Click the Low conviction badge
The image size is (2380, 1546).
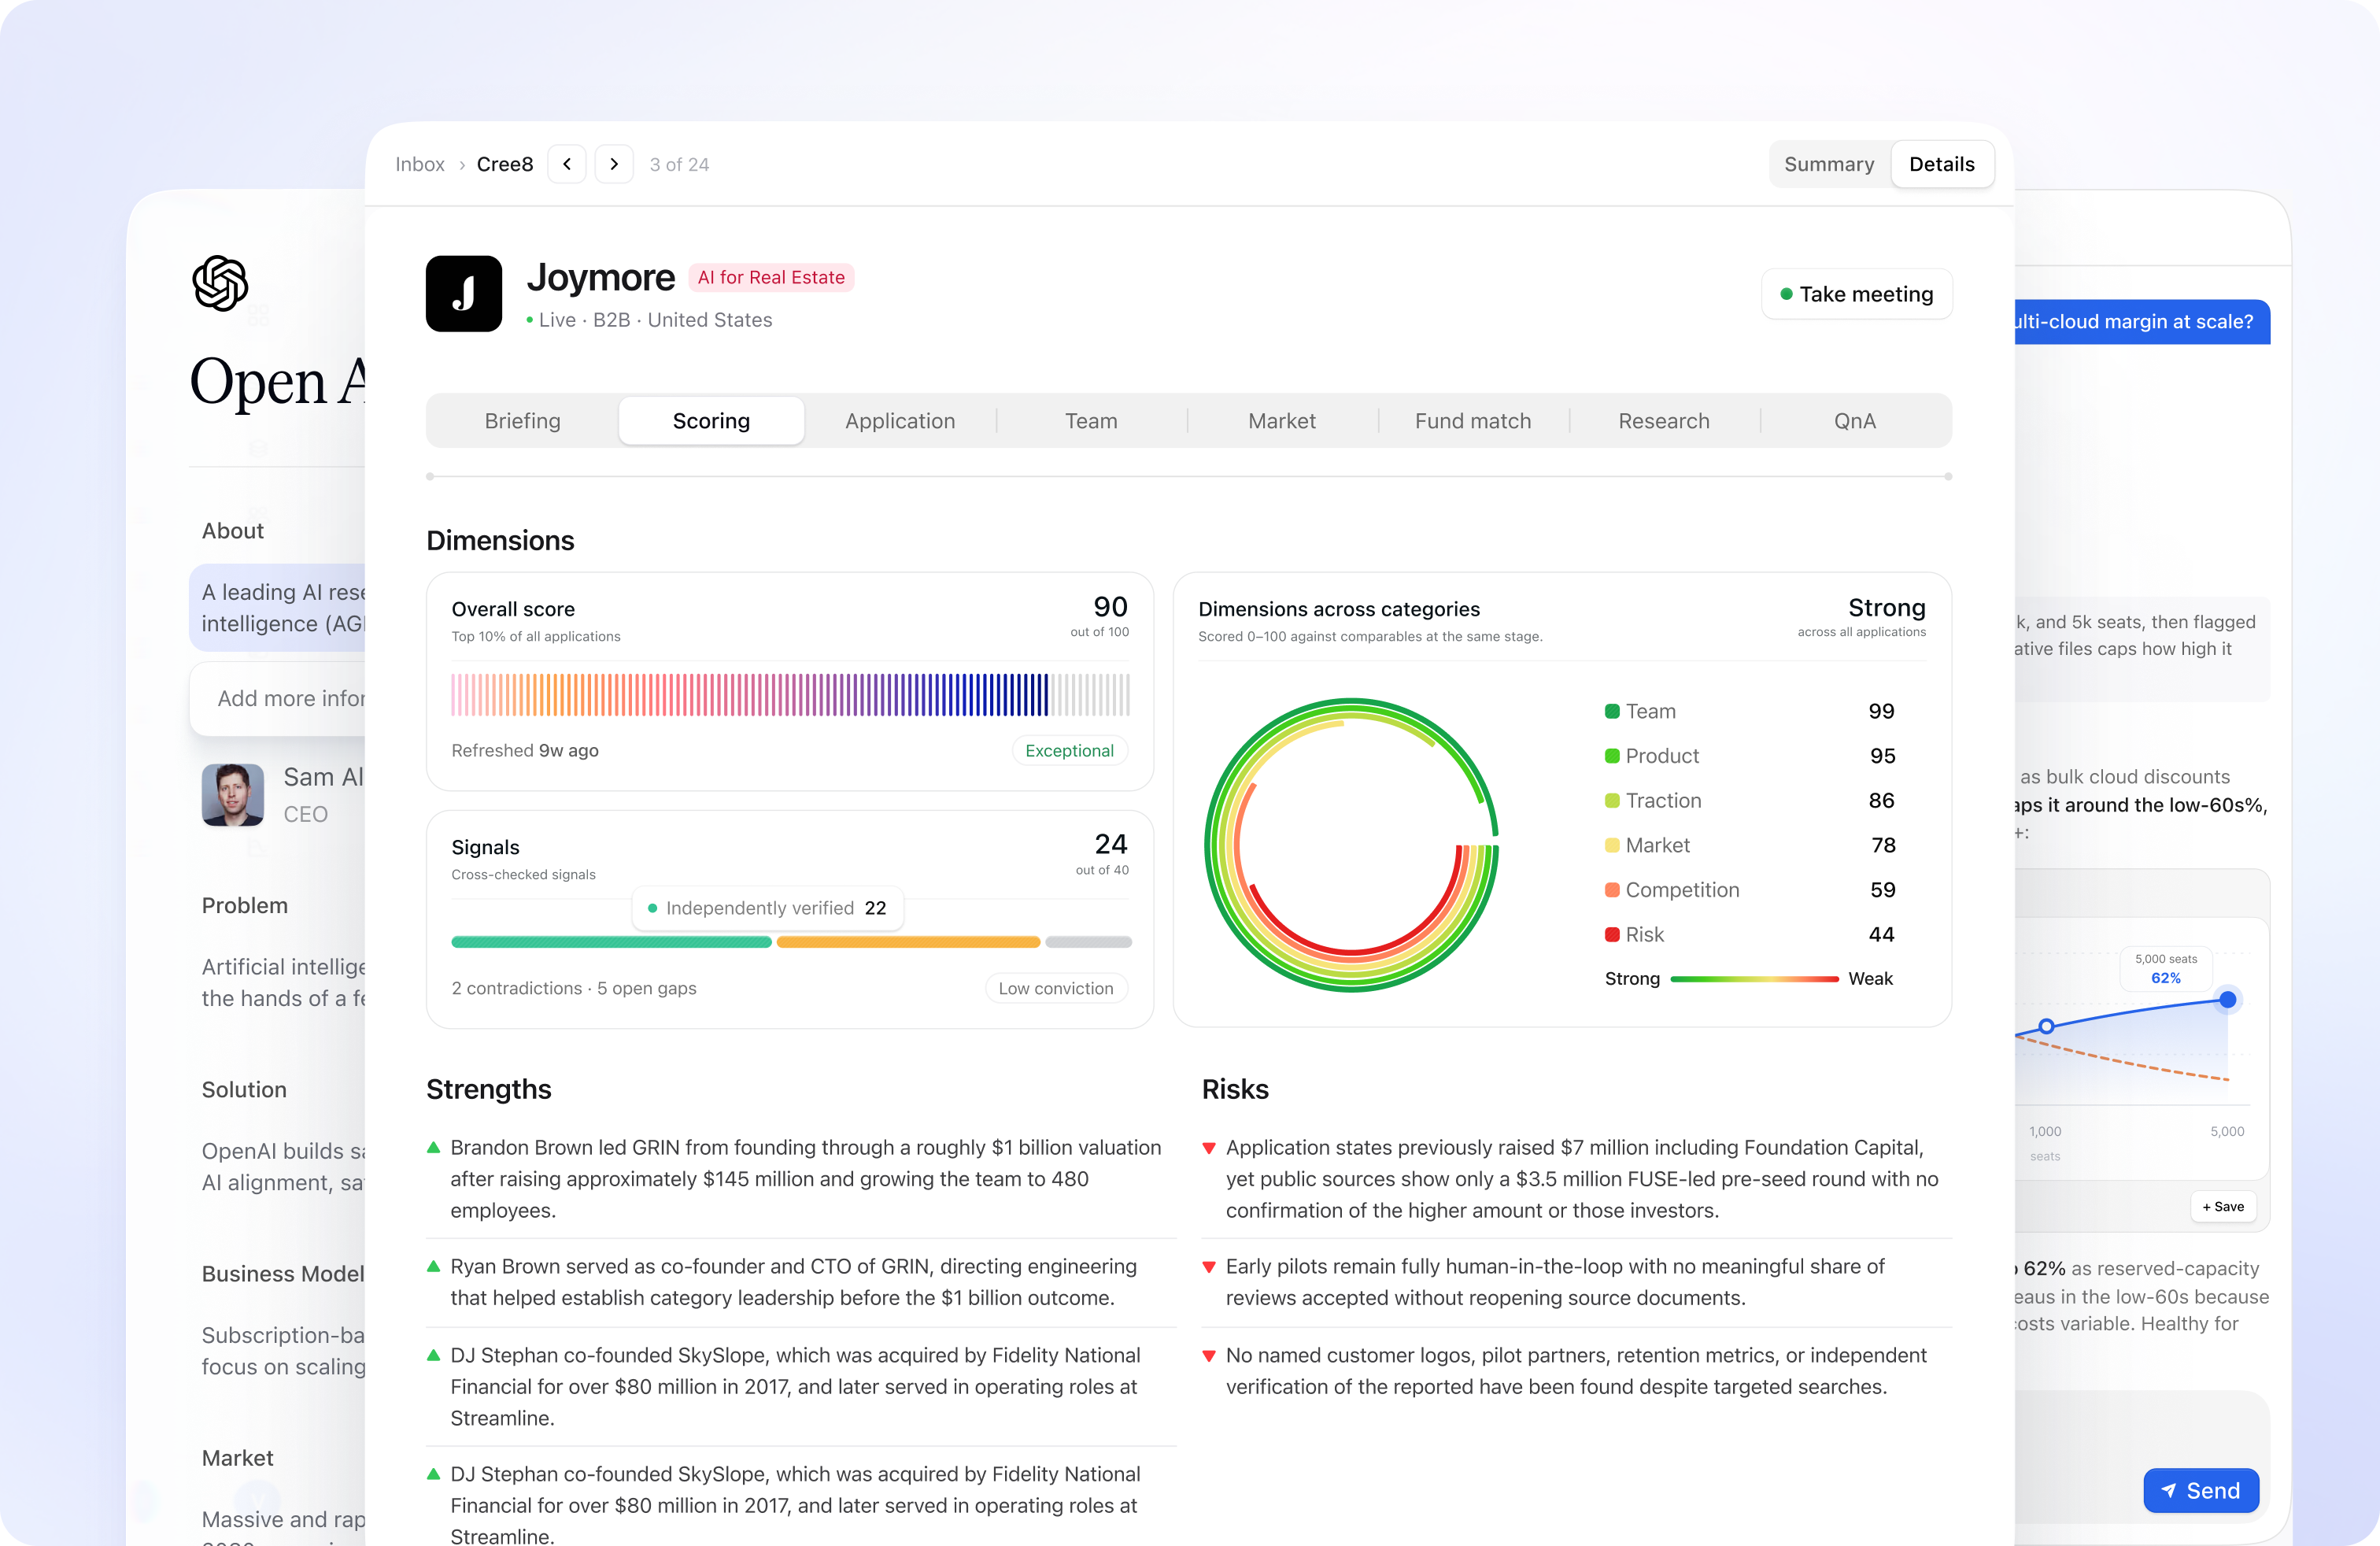point(1056,988)
